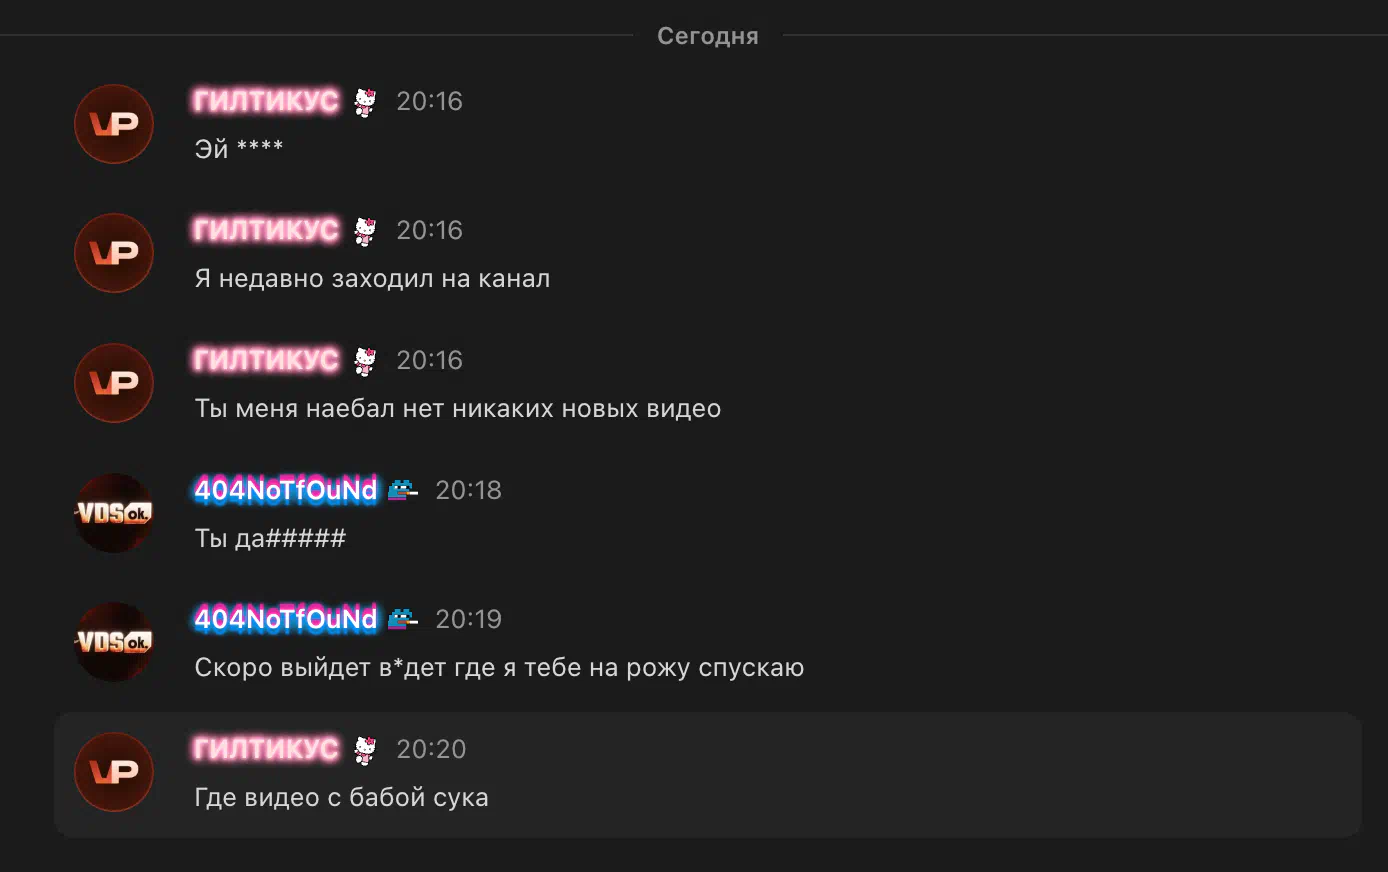Screen dimensions: 1388x872
Task: Click Hello Kitty badge at third 20:16 message
Action: [x=365, y=361]
